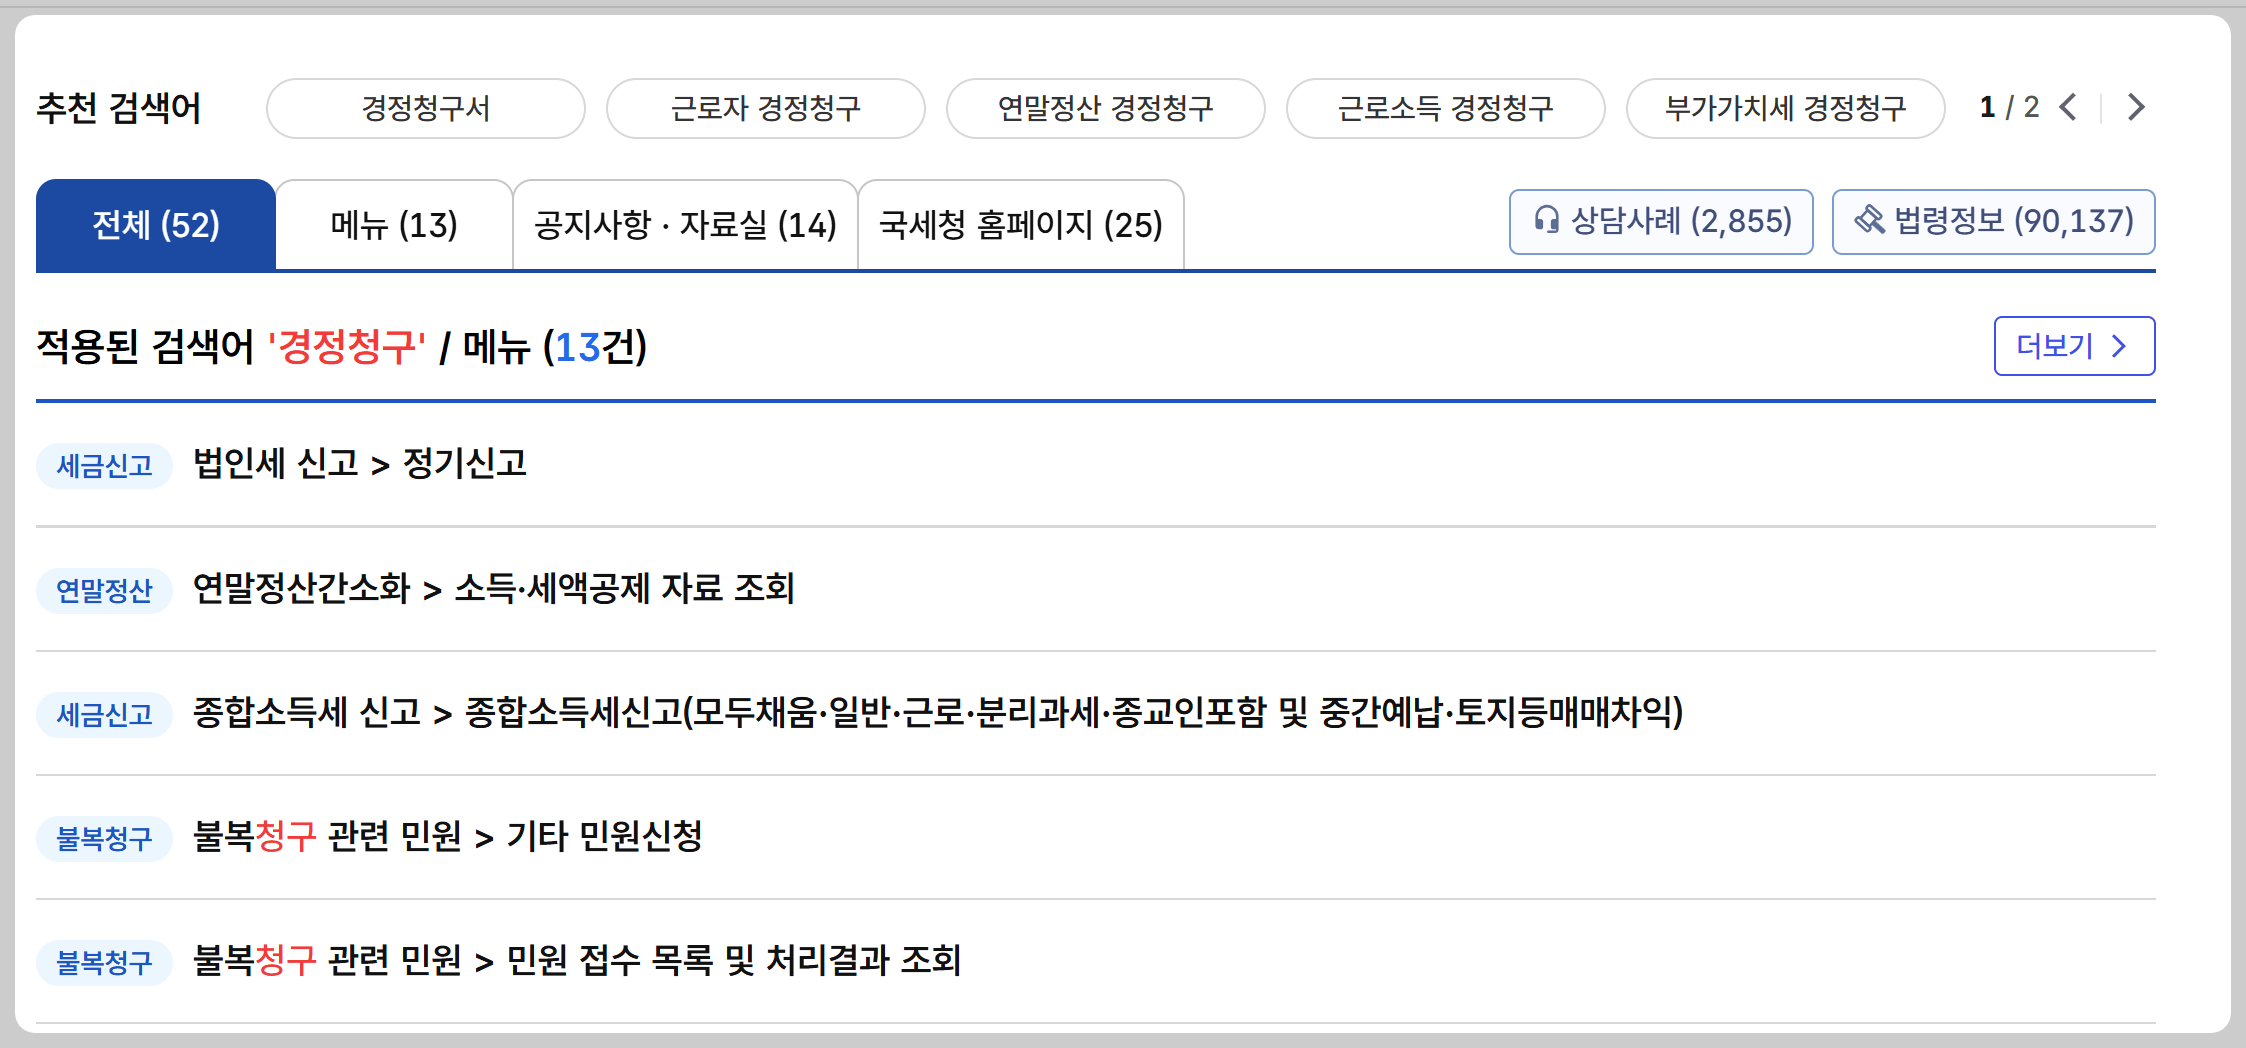Click the next-page arrow for recommended keywords
The width and height of the screenshot is (2246, 1048).
[x=2135, y=107]
